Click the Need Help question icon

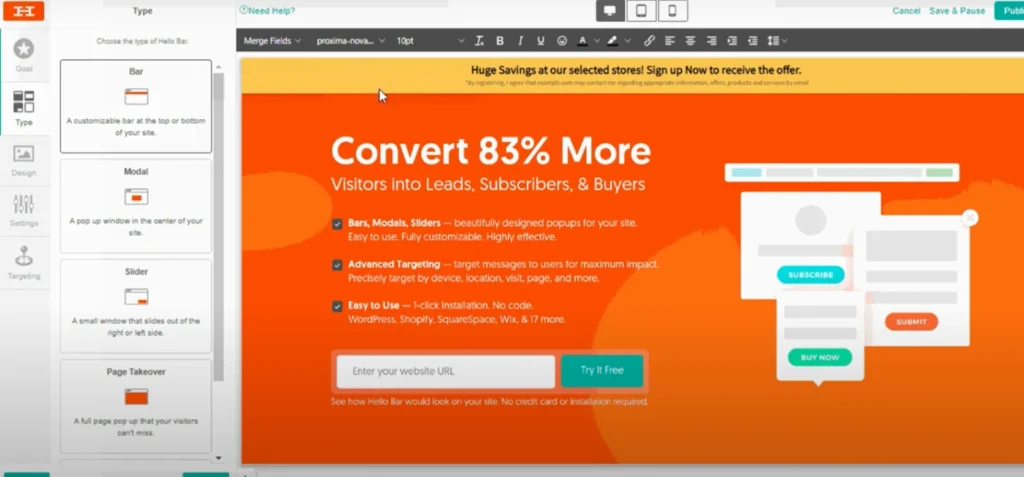tap(243, 10)
